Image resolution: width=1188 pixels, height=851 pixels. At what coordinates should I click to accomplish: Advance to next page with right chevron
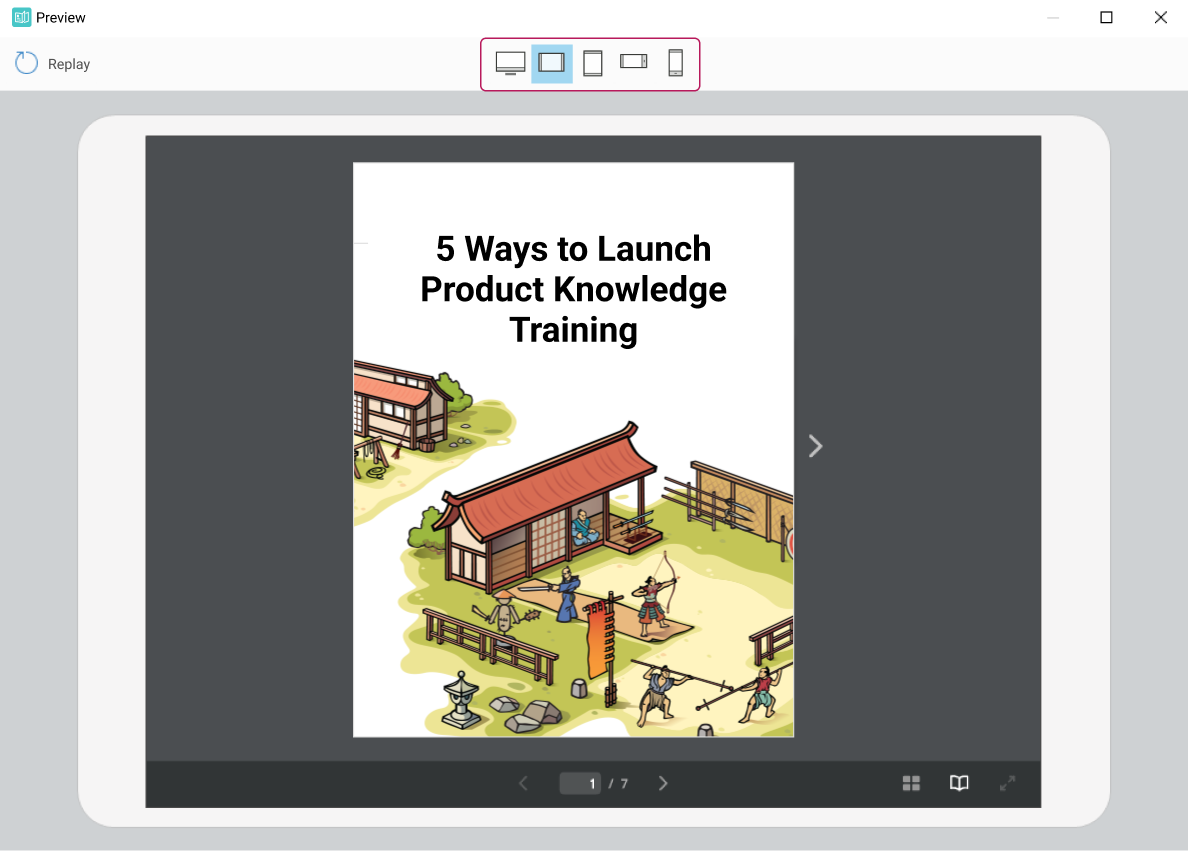point(815,446)
